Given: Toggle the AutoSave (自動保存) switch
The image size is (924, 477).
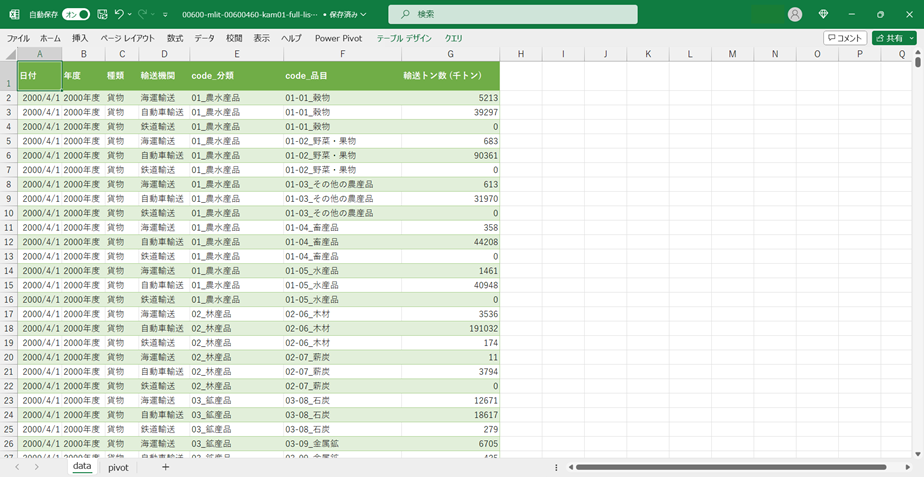Looking at the screenshot, I should (76, 14).
